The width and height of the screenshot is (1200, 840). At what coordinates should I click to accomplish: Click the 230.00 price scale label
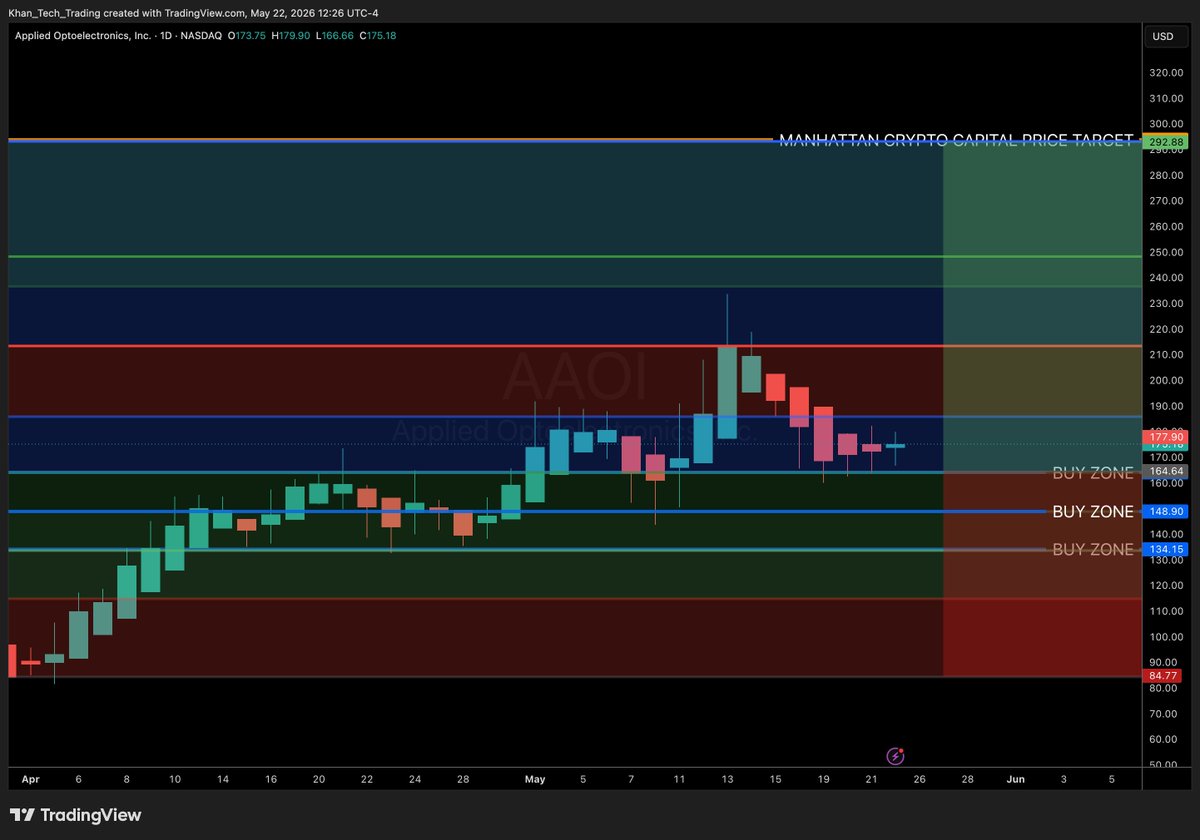pyautogui.click(x=1167, y=304)
